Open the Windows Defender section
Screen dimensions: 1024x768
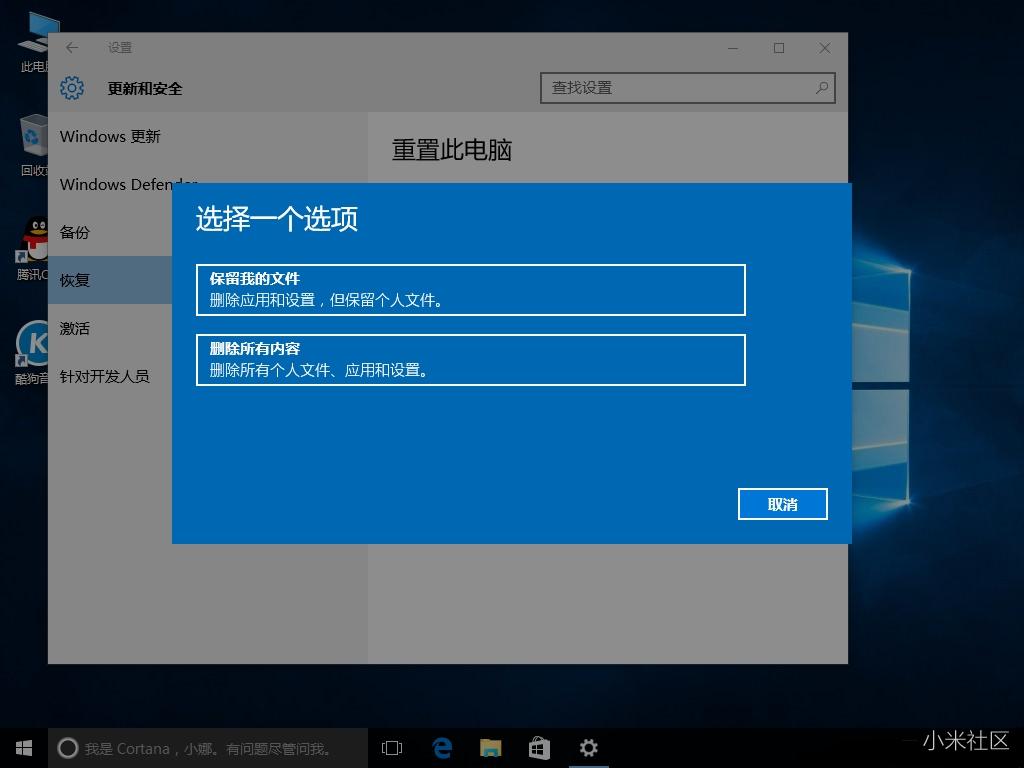tap(120, 184)
